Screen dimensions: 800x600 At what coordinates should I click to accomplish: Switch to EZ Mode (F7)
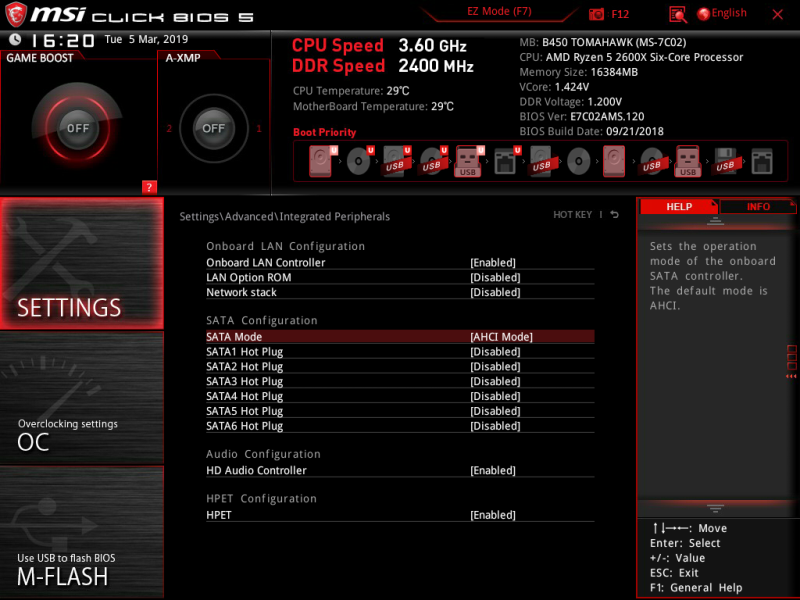click(499, 12)
